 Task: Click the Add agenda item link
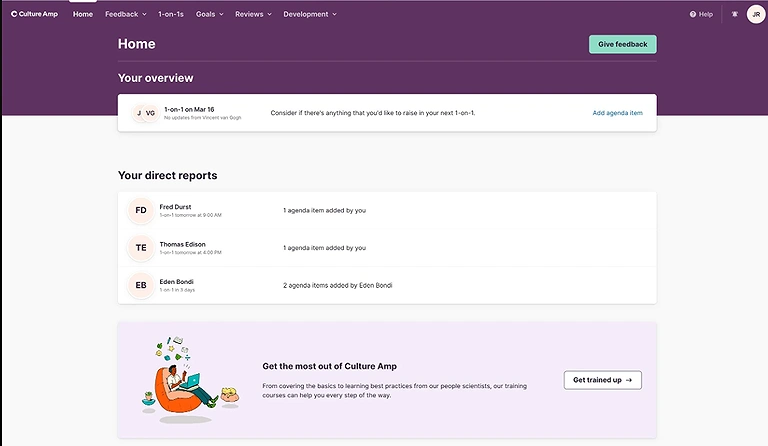pyautogui.click(x=618, y=113)
